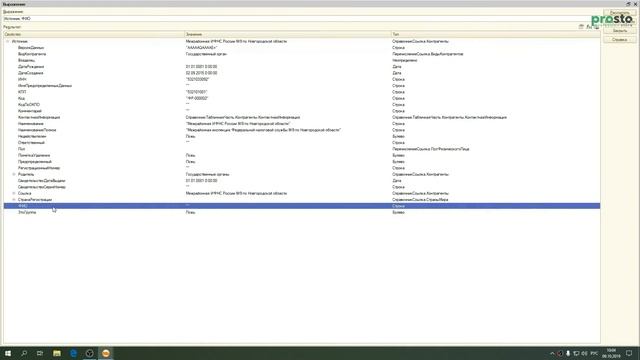Select the НаименованиеПолное property row

click(302, 130)
